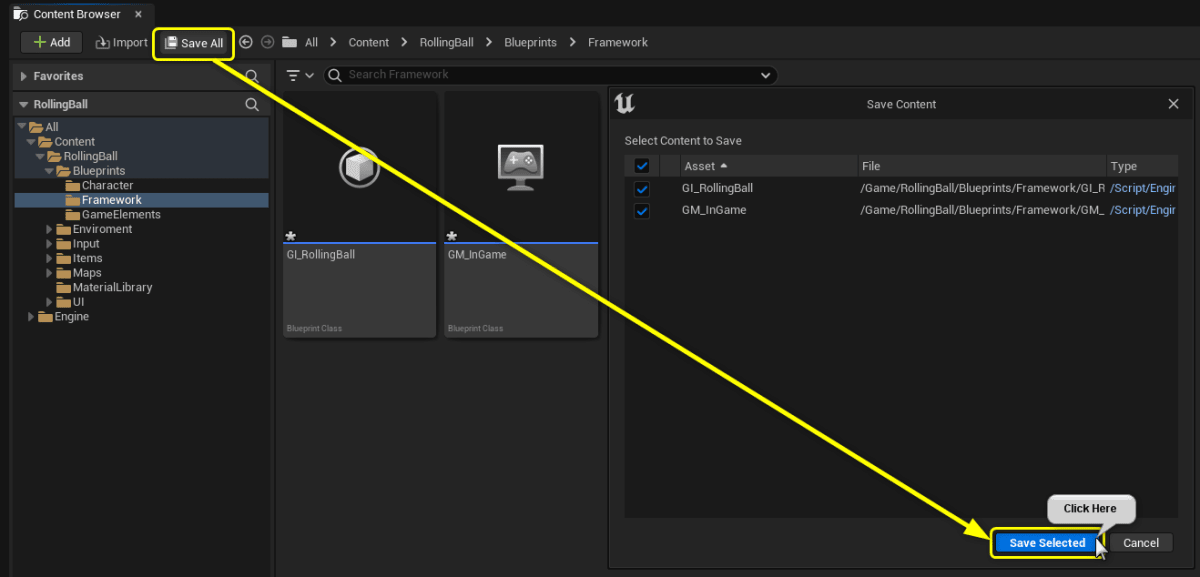This screenshot has height=577, width=1200.
Task: Click the back navigation arrow
Action: pos(246,43)
